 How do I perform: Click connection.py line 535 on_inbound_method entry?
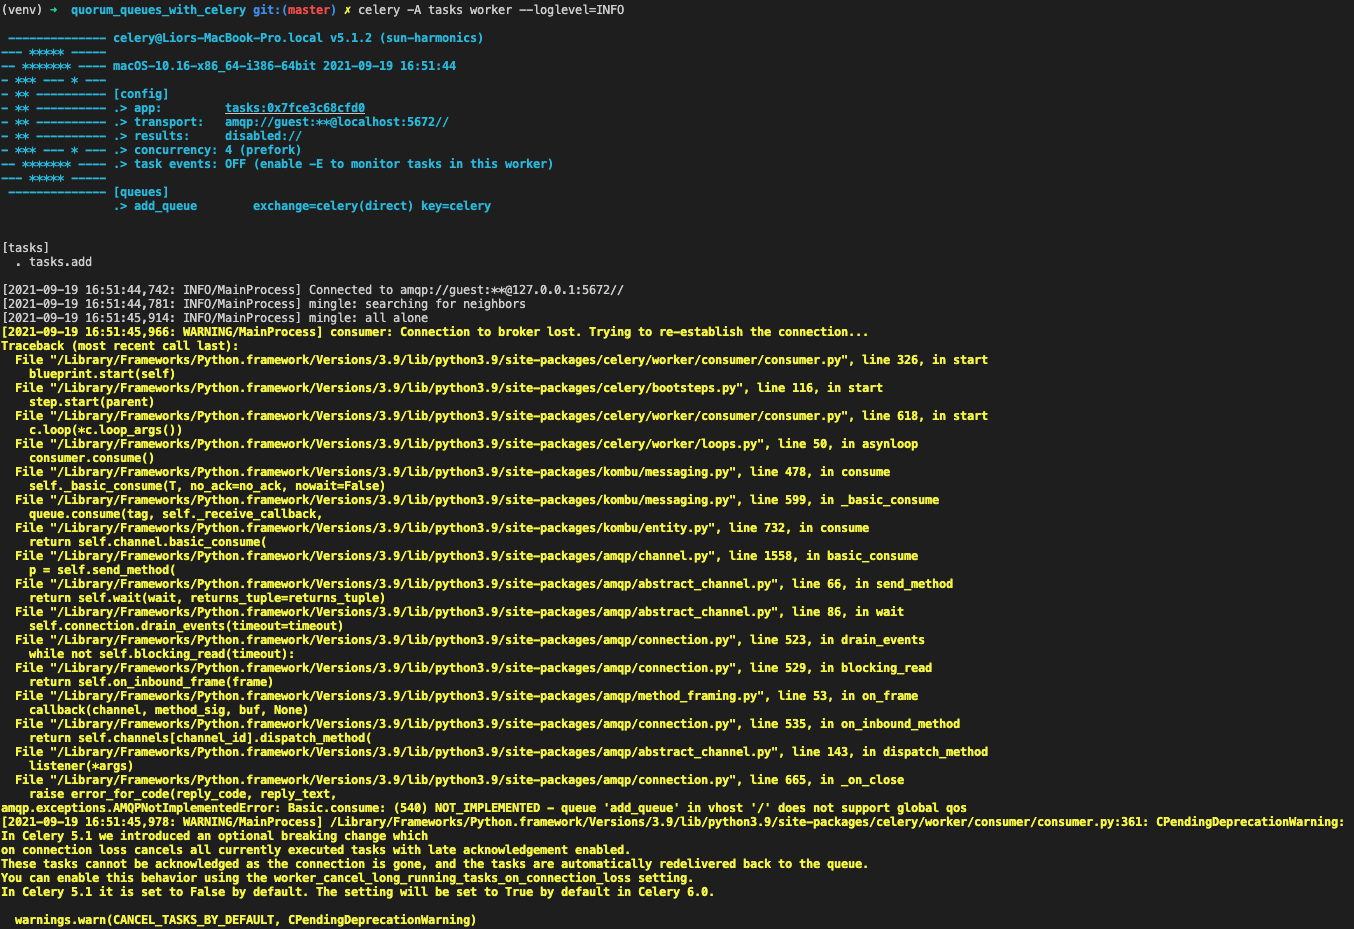tap(487, 724)
